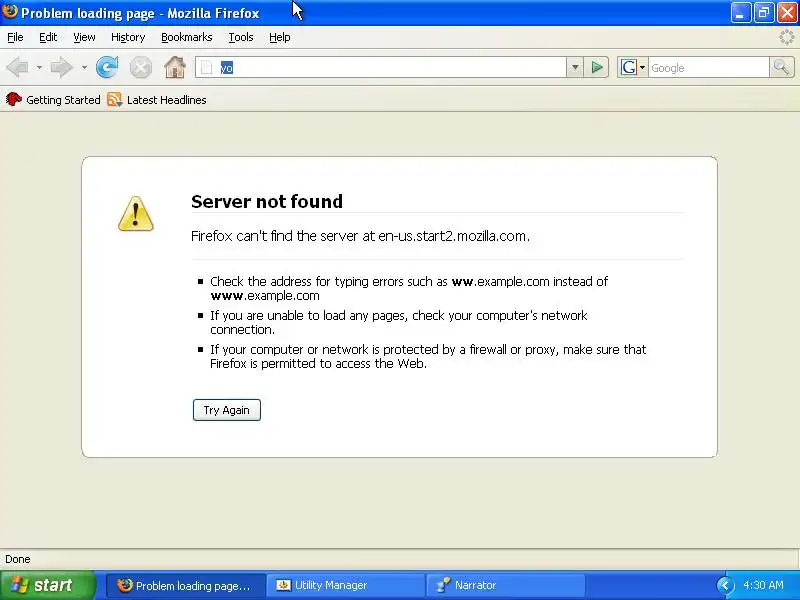Image resolution: width=800 pixels, height=600 pixels.
Task: Click the warning triangle icon
Action: click(x=136, y=214)
